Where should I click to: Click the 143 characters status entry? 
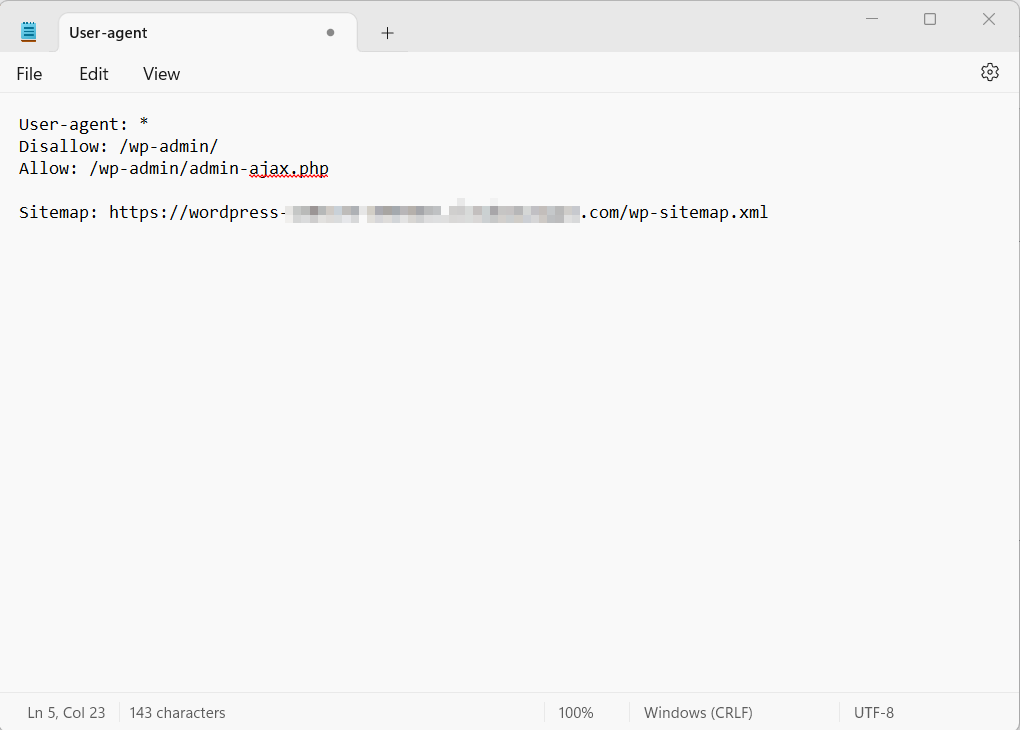pos(178,713)
